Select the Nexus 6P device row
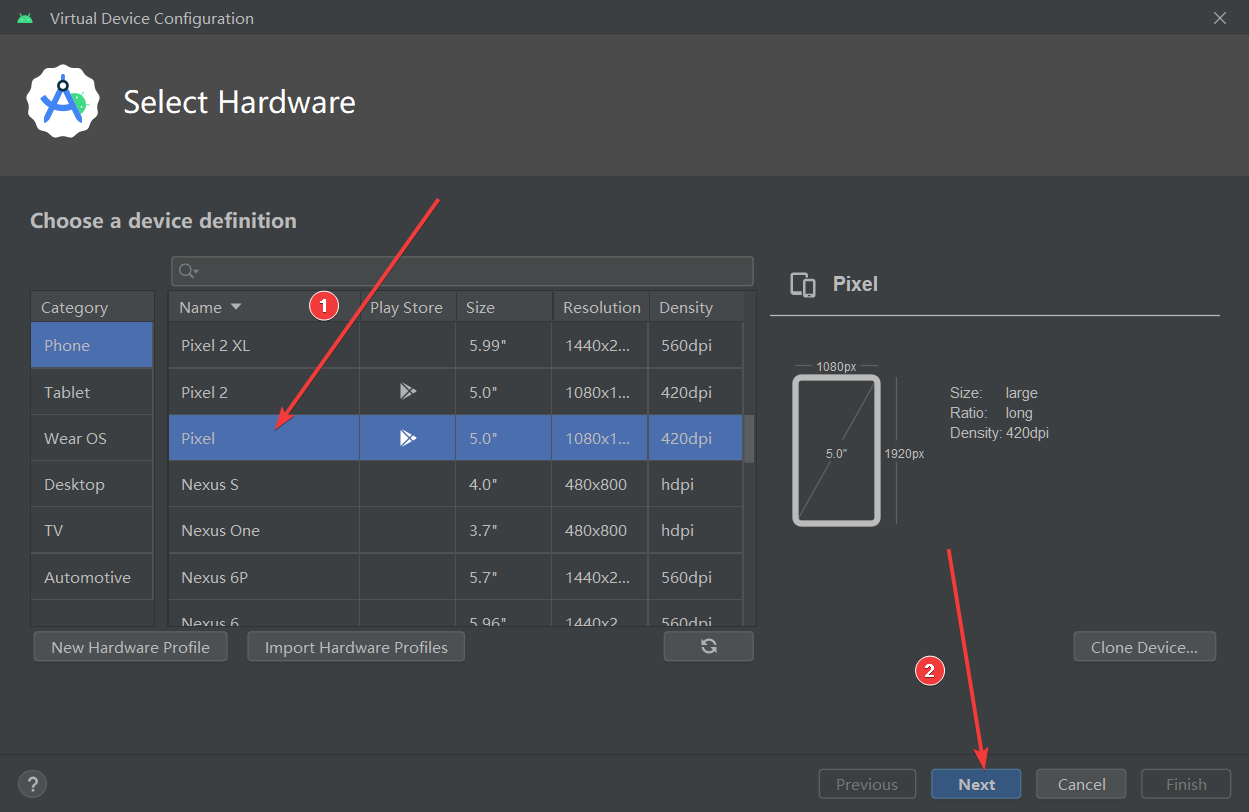This screenshot has width=1249, height=812. 455,577
